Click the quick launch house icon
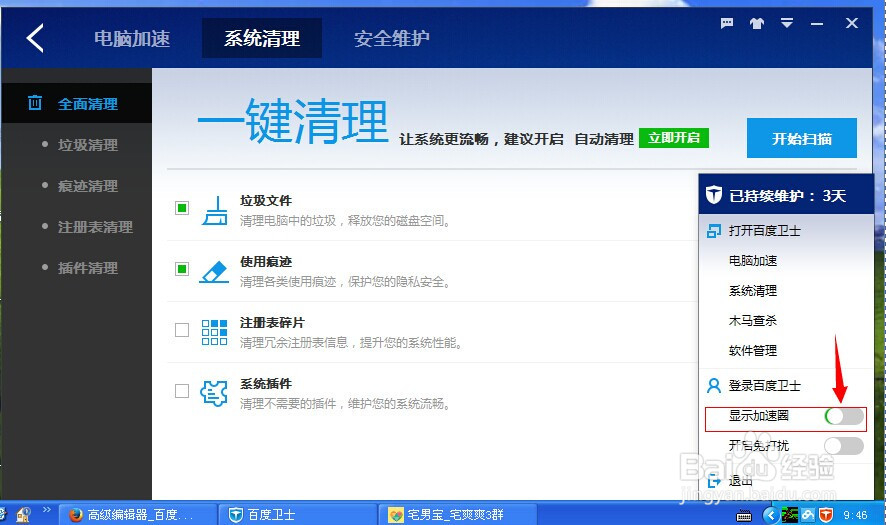This screenshot has height=525, width=886. tap(23, 515)
